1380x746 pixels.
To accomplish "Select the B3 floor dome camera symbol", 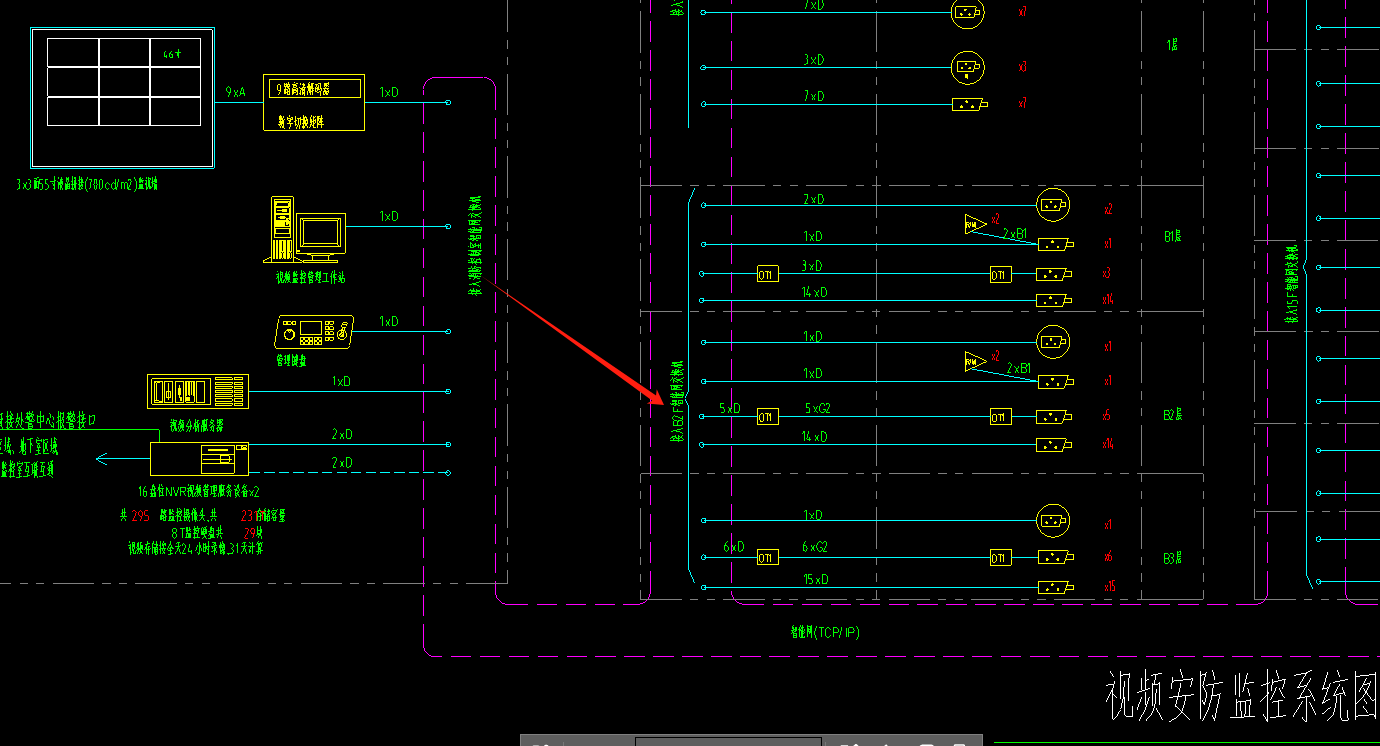I will coord(1053,521).
